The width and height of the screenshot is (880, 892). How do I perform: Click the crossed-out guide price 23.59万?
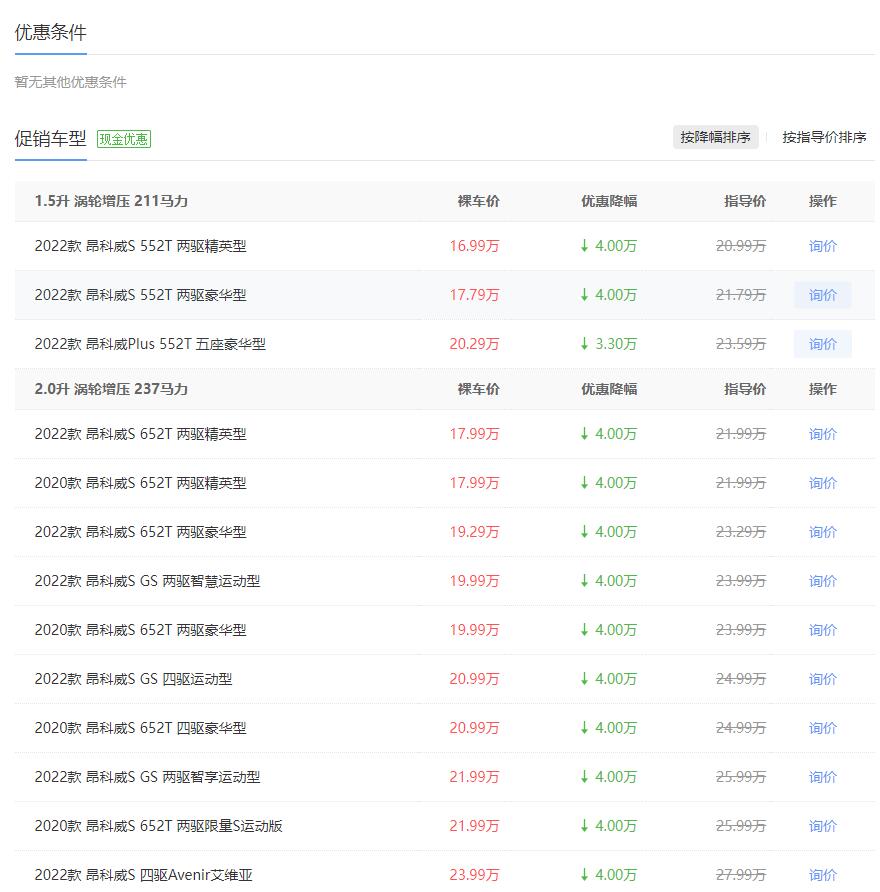tap(741, 344)
